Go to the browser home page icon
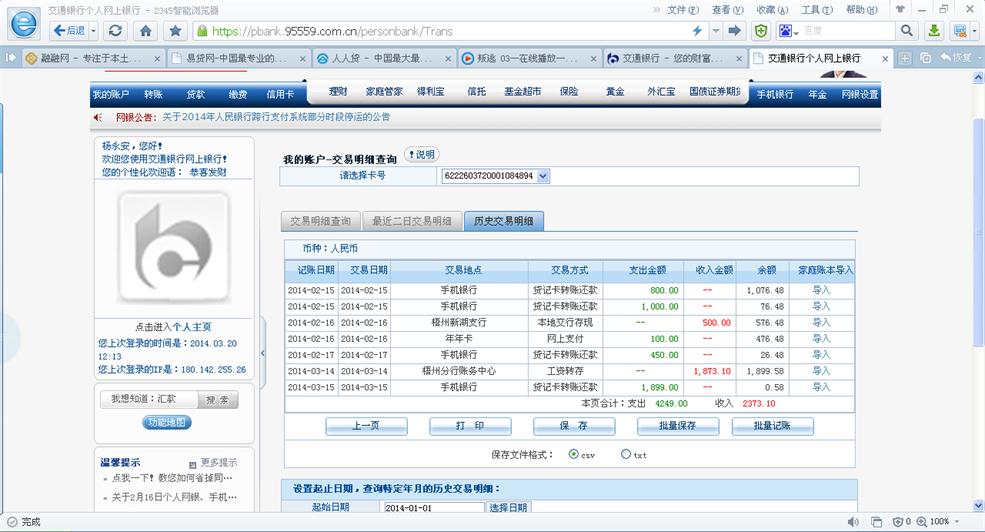Viewport: 985px width, 532px height. point(146,31)
